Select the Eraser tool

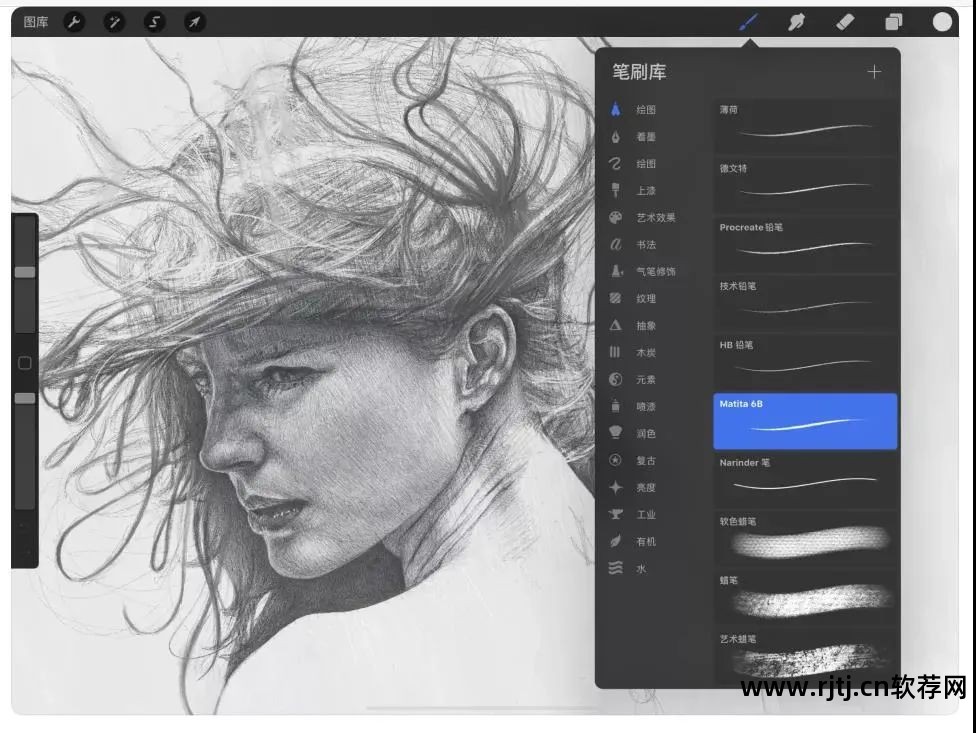(x=845, y=21)
